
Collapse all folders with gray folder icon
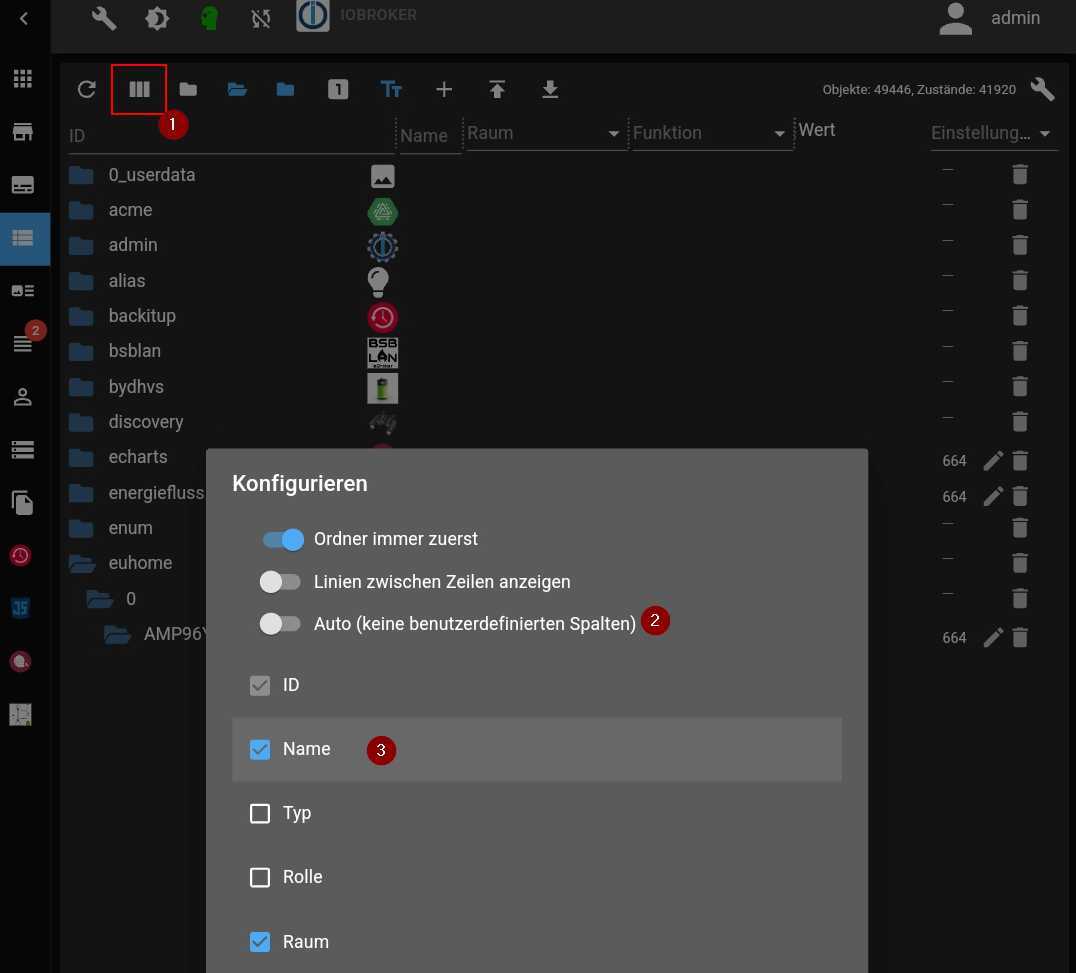[188, 89]
